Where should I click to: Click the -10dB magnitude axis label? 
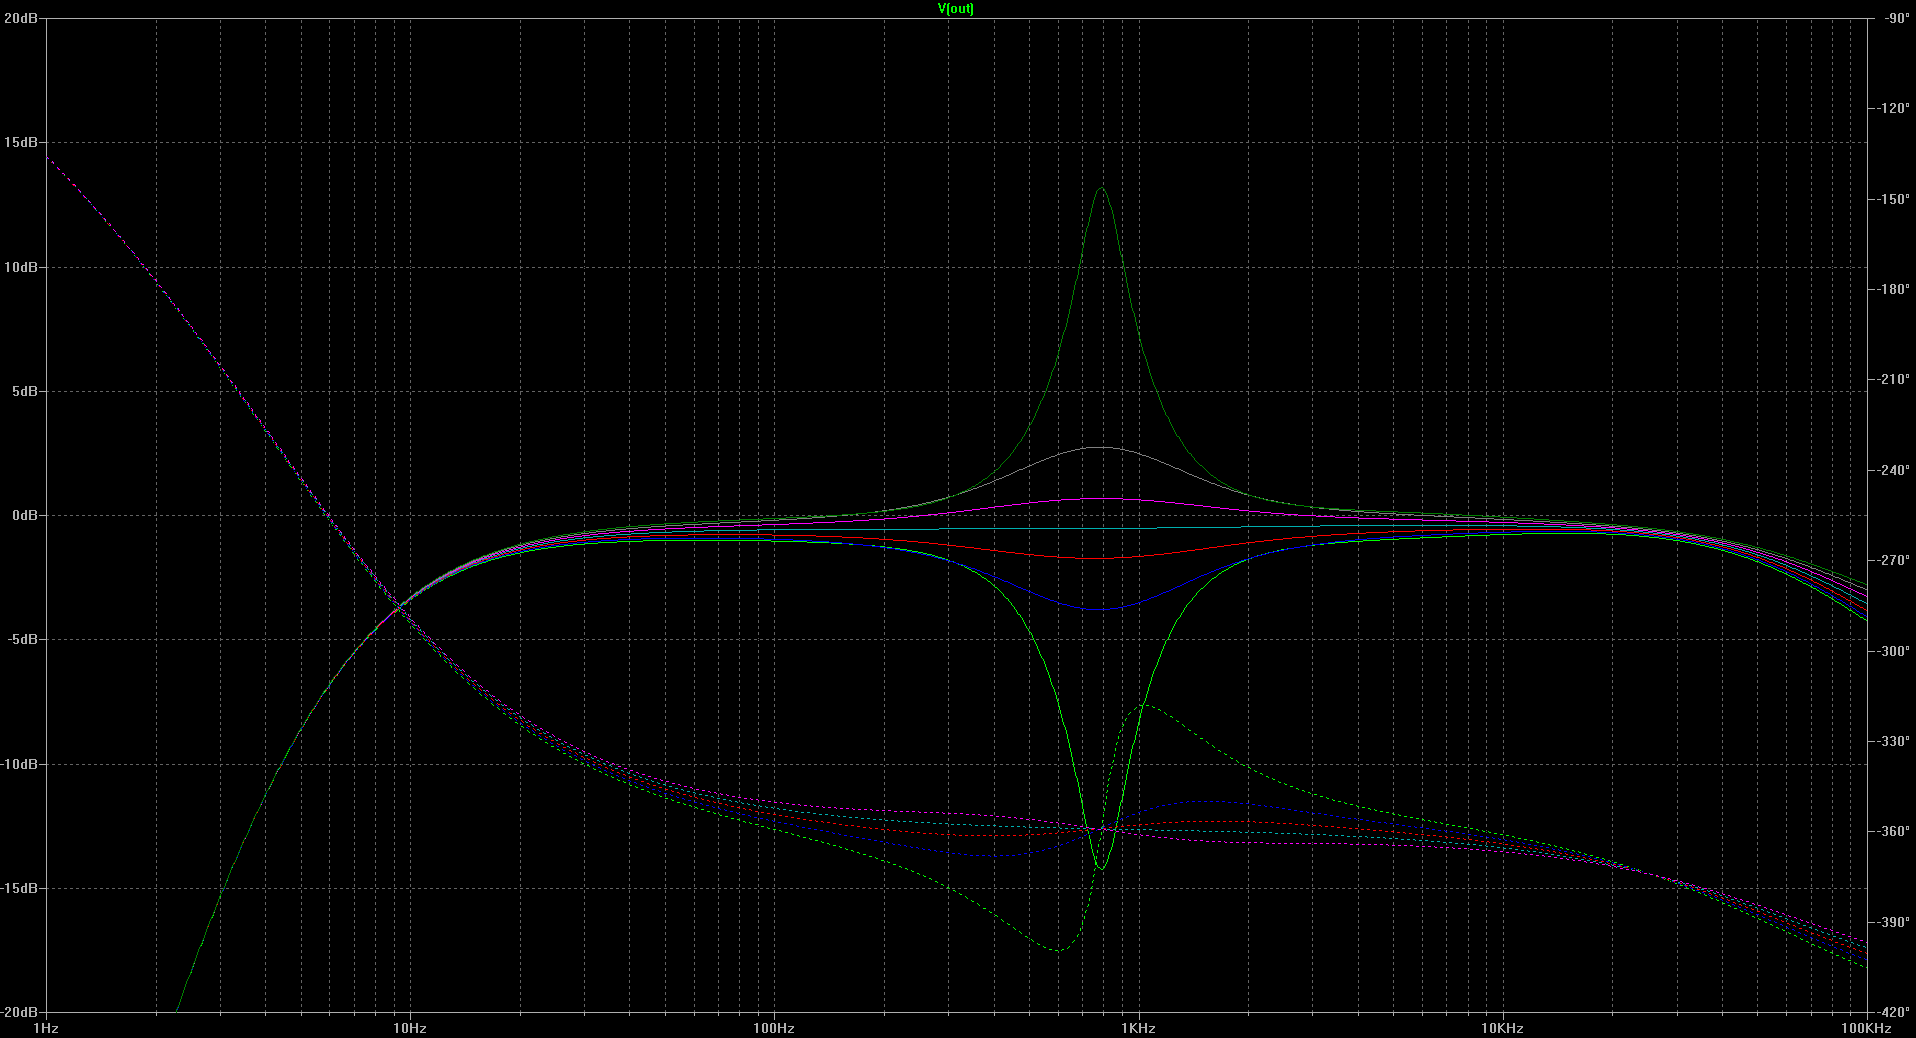(x=20, y=764)
